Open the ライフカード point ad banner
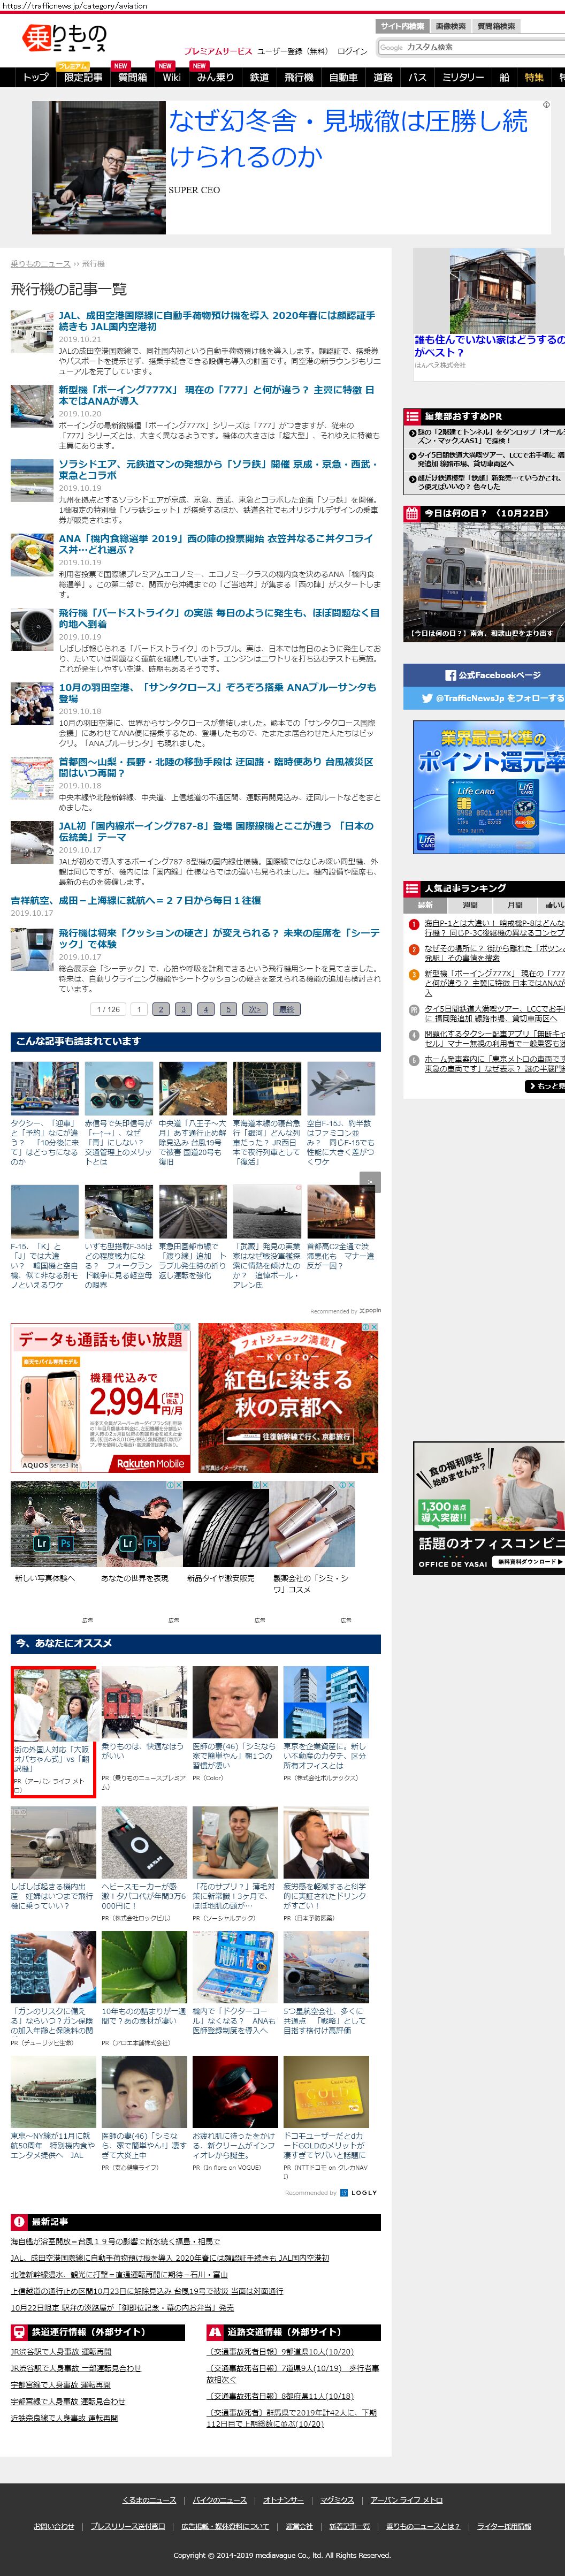 click(x=489, y=787)
